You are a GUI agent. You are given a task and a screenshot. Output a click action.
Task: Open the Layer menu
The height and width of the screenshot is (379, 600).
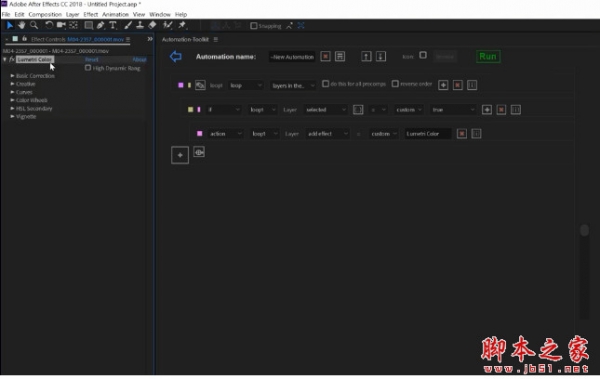(x=72, y=15)
